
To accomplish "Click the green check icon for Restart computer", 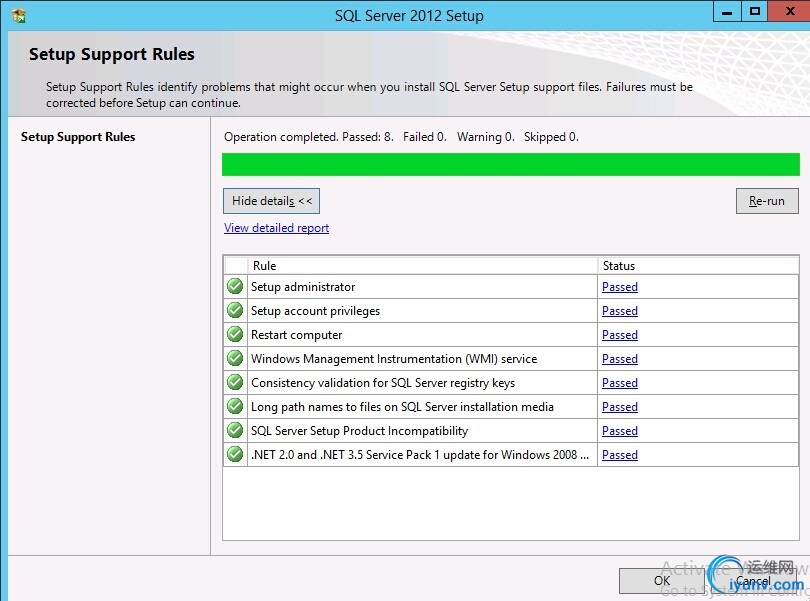I will [x=235, y=334].
